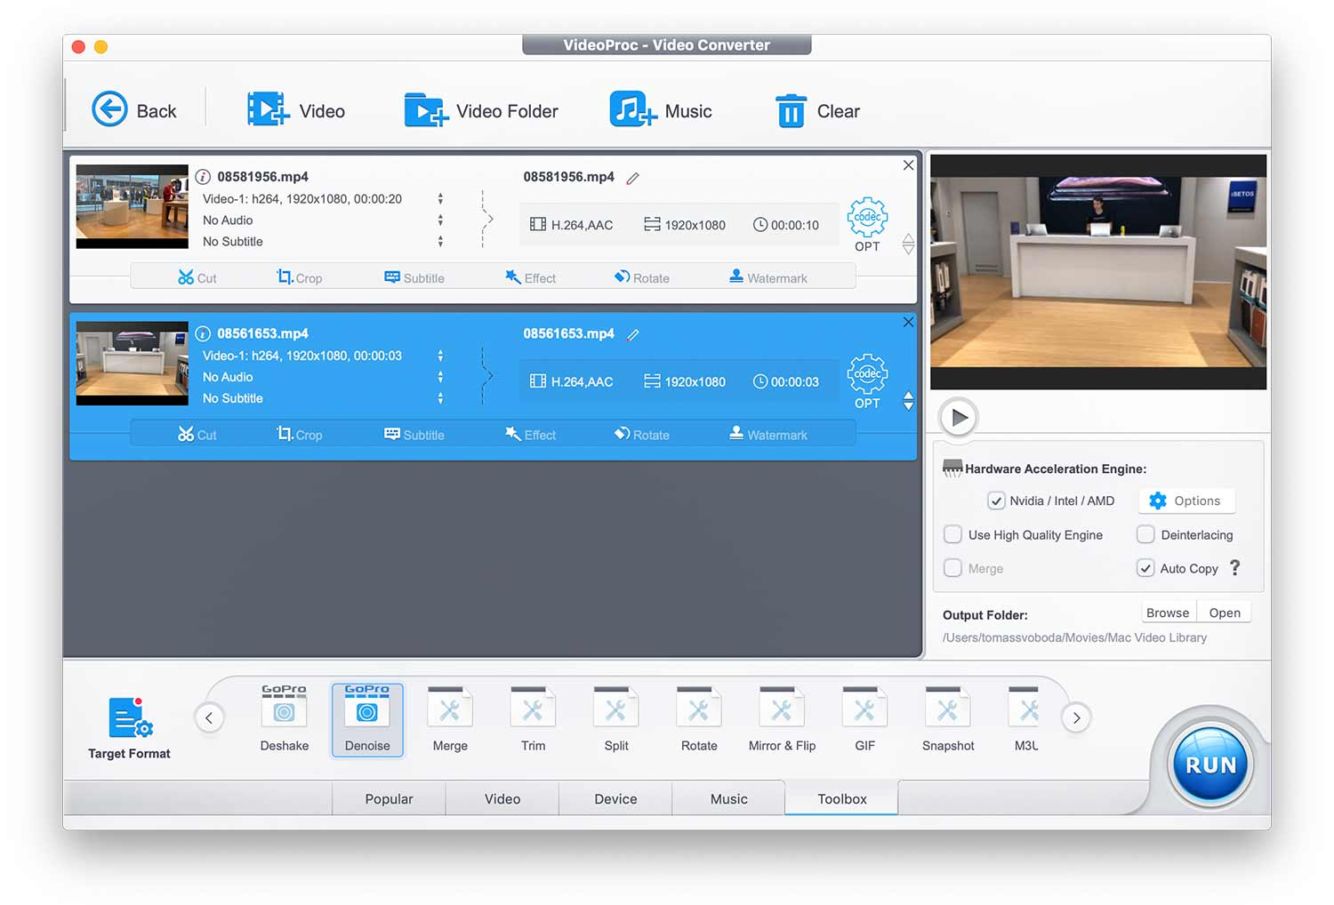Clear the list with the trash icon
Screen dimensions: 1334x905
click(x=790, y=110)
